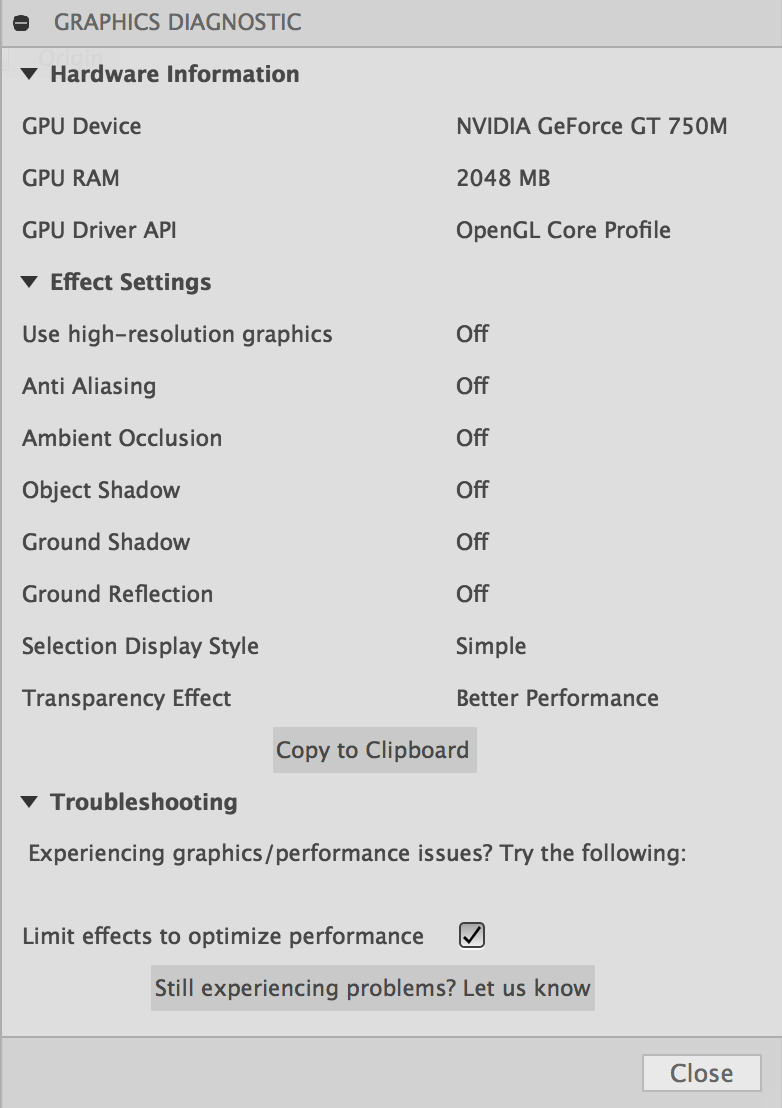Click the Selection Display Style value Simple

490,646
